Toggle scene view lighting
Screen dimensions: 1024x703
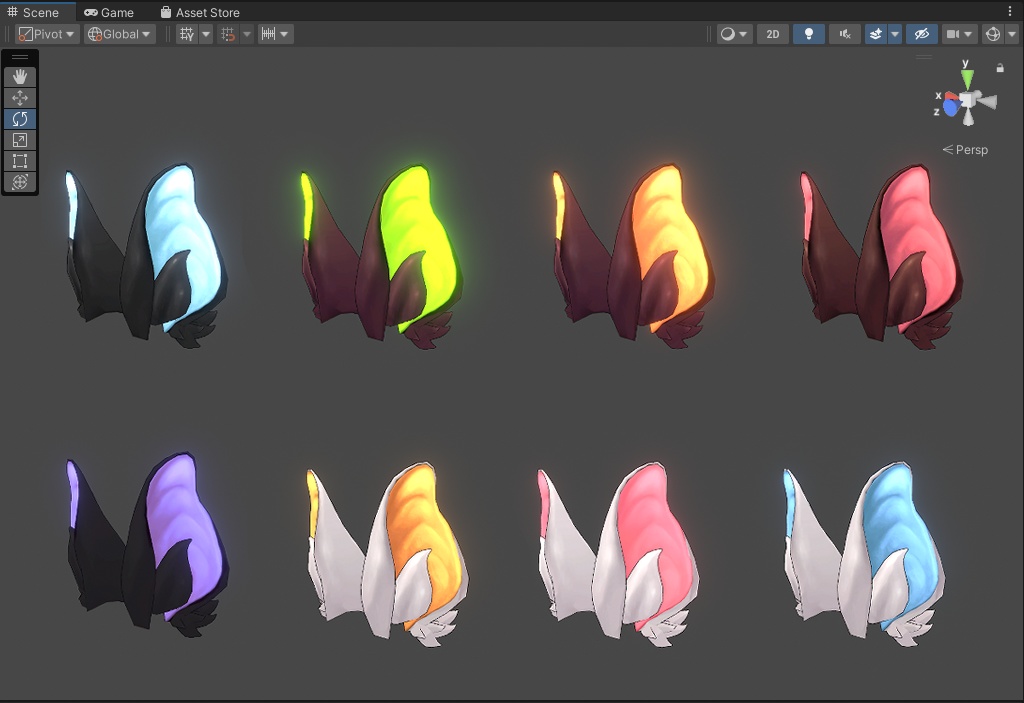(809, 33)
